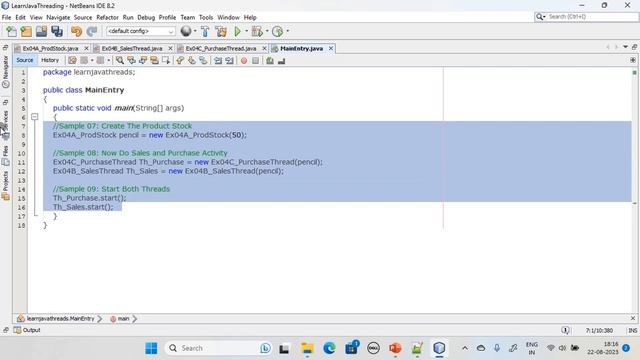
Task: Run the project with green play icon
Action: 238,31
